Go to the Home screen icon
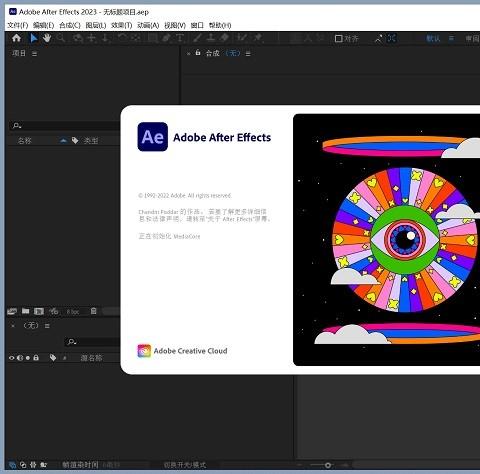The image size is (480, 474). pos(16,38)
